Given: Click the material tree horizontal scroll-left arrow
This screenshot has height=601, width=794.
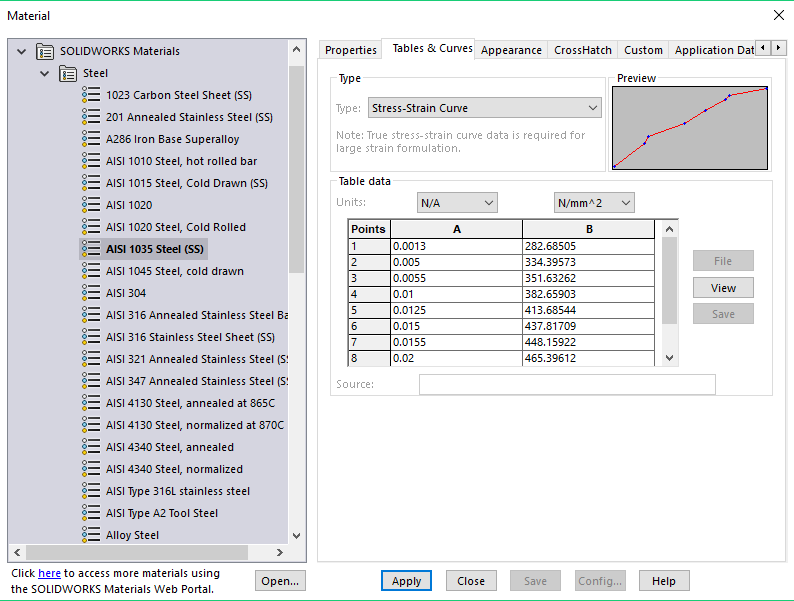Looking at the screenshot, I should tap(17, 552).
